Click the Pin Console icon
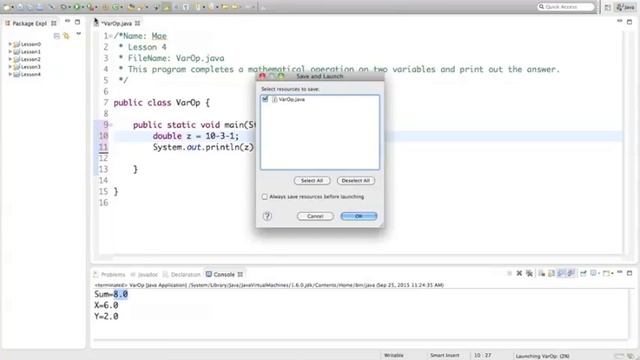Screen dimensions: 640x360 tap(583, 273)
